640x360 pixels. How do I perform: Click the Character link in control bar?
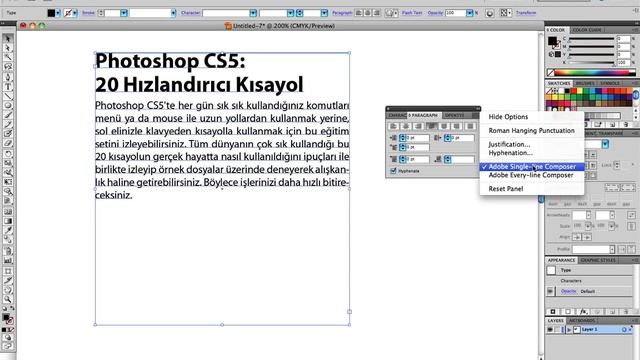190,13
